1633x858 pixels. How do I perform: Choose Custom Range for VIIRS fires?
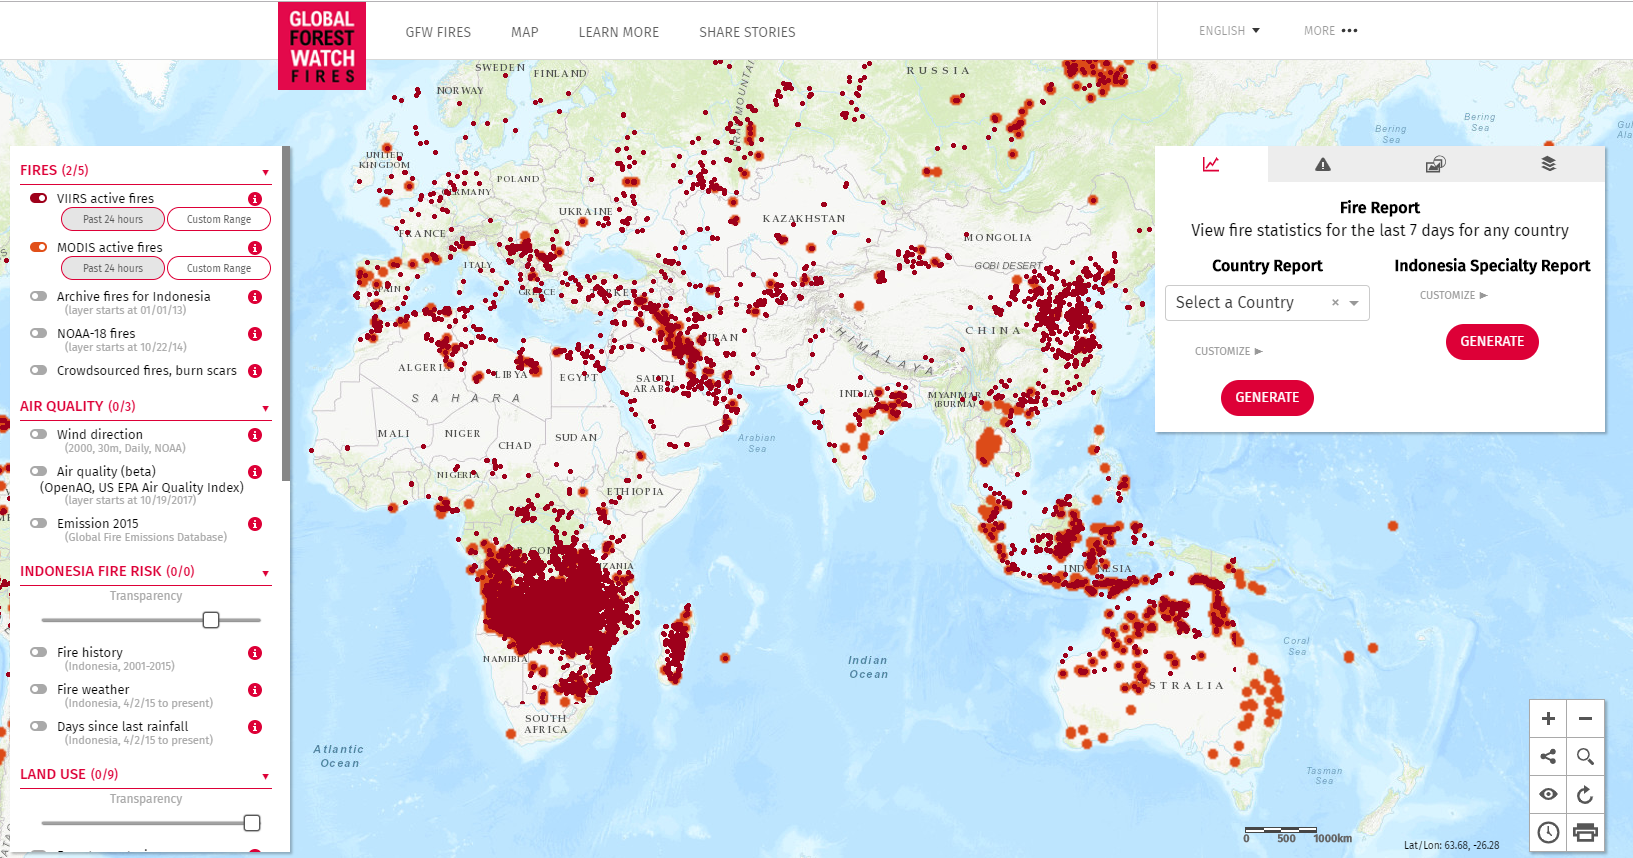tap(219, 219)
